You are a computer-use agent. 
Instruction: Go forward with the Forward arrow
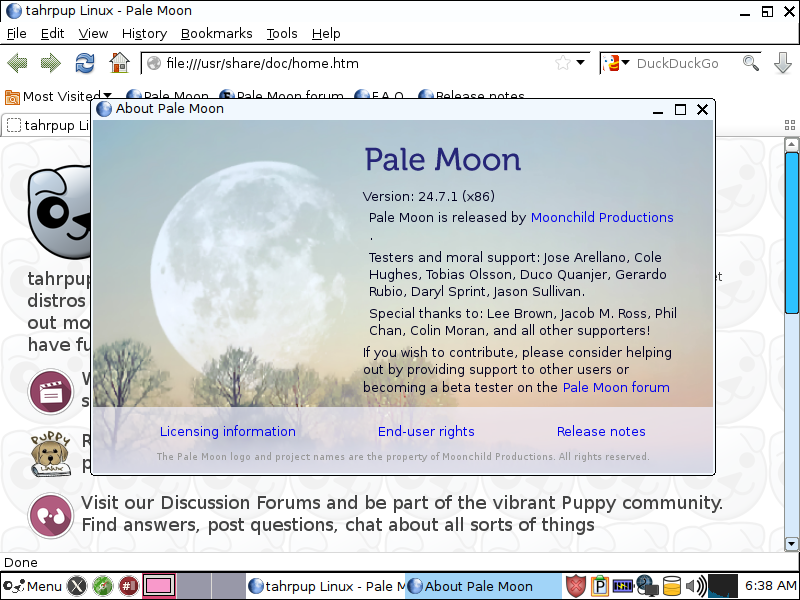tap(51, 63)
